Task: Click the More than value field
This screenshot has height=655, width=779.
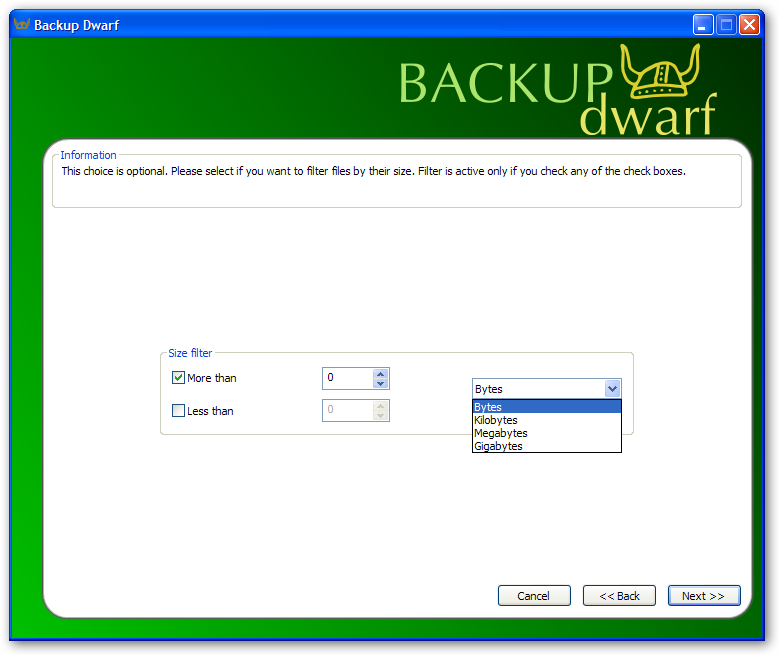Action: coord(347,378)
